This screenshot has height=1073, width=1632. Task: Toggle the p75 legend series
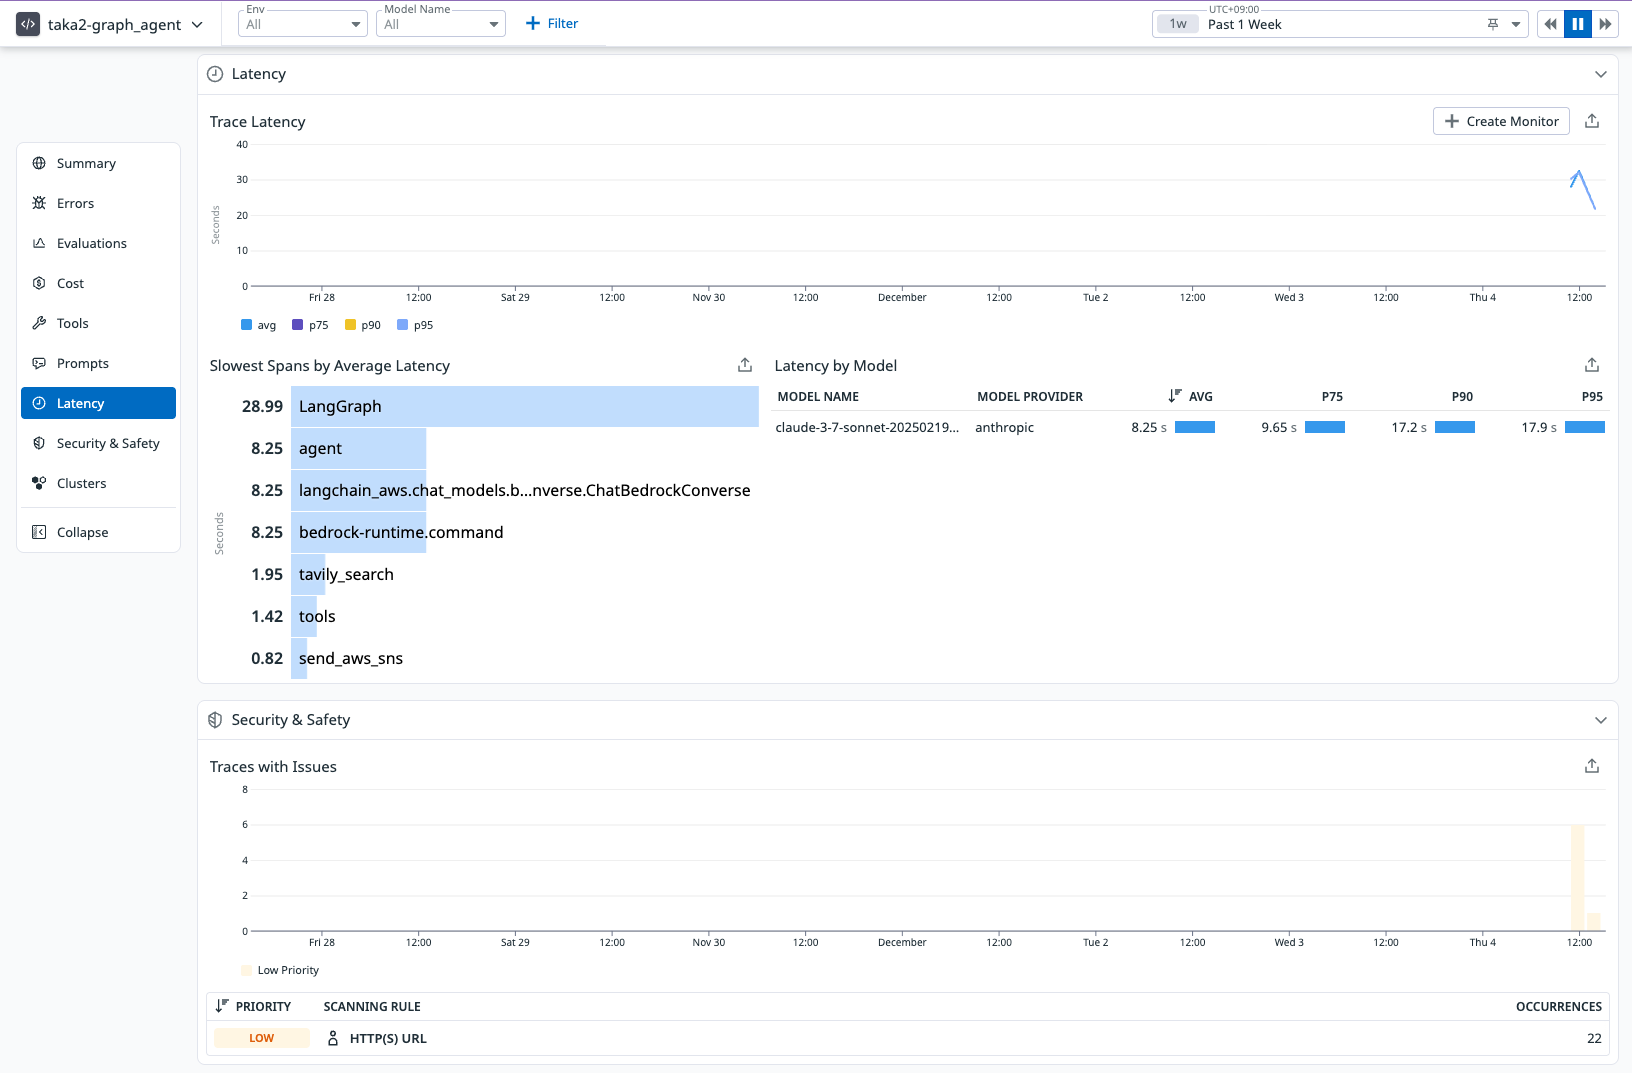[310, 325]
